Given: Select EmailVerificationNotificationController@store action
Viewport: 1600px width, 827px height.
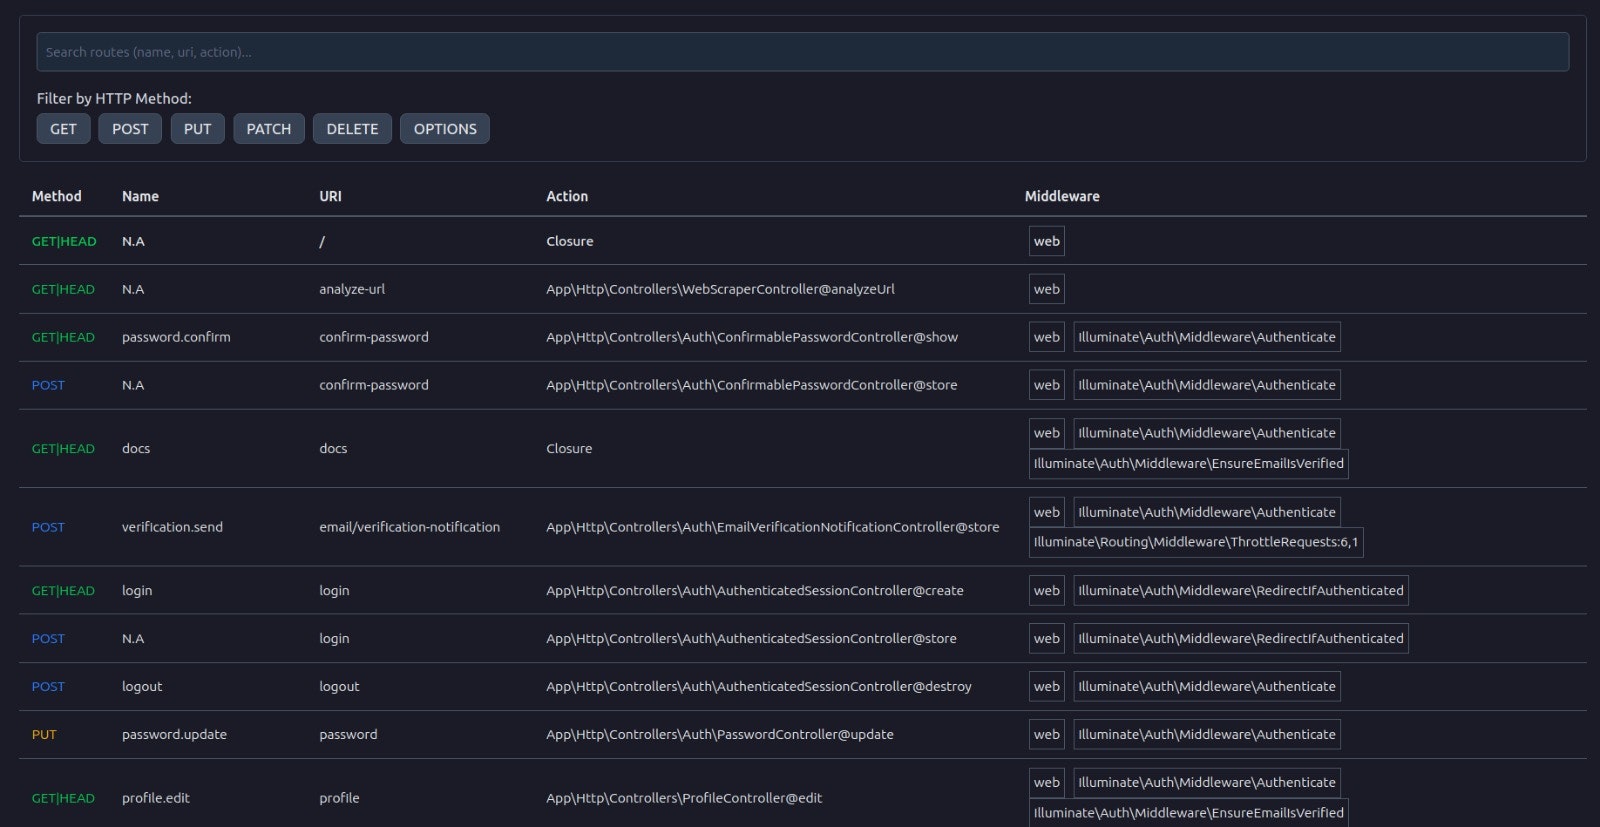Looking at the screenshot, I should [x=772, y=527].
